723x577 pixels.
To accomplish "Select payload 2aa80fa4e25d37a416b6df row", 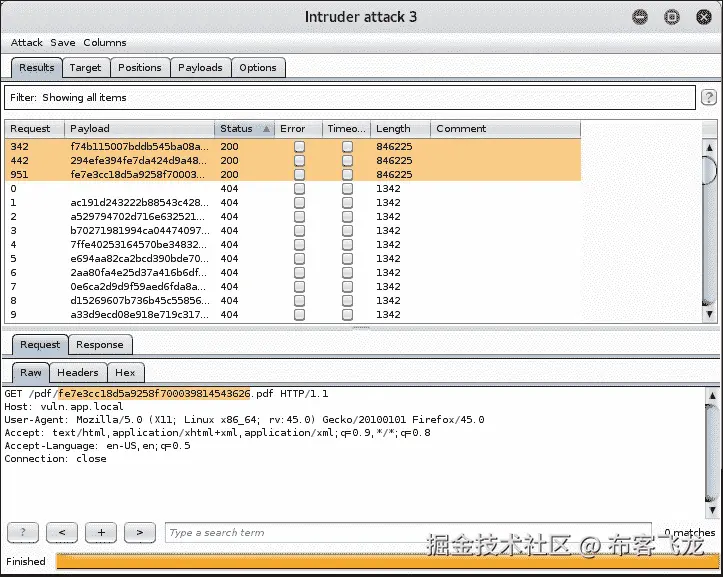I will 293,273.
